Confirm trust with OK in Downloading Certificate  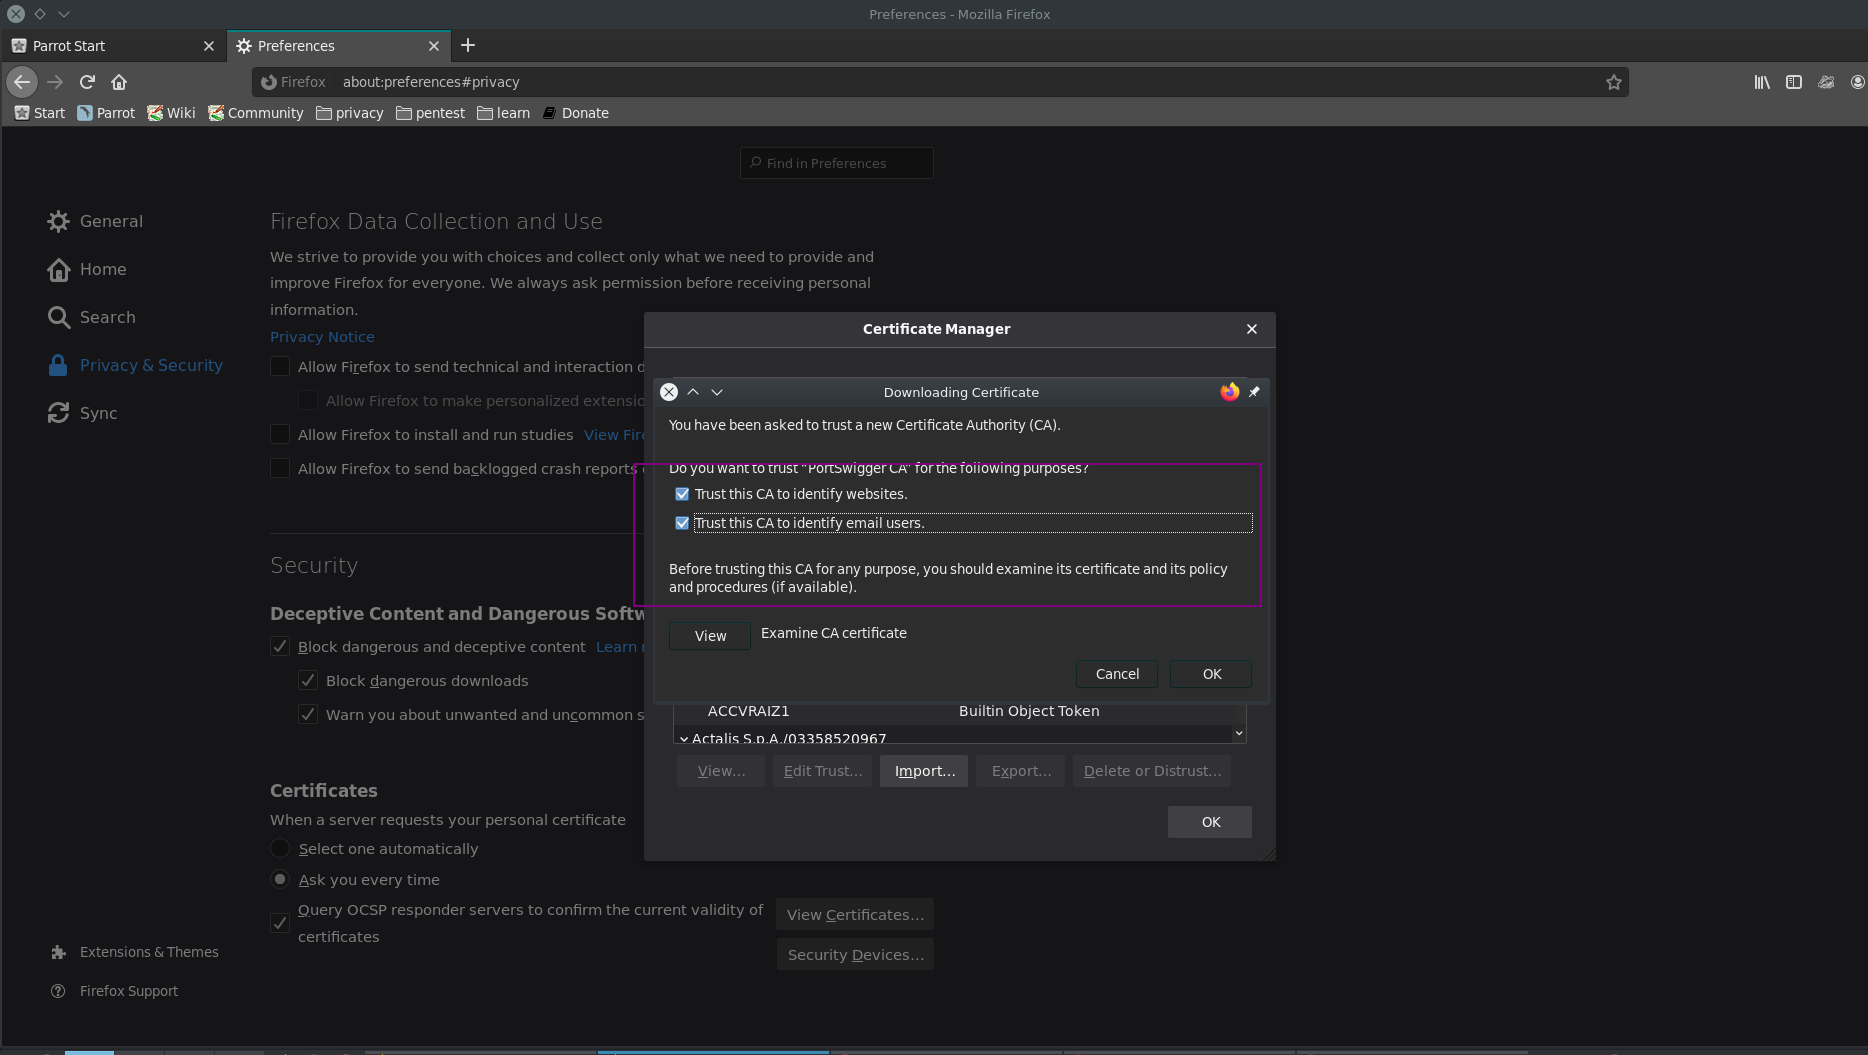pos(1212,674)
